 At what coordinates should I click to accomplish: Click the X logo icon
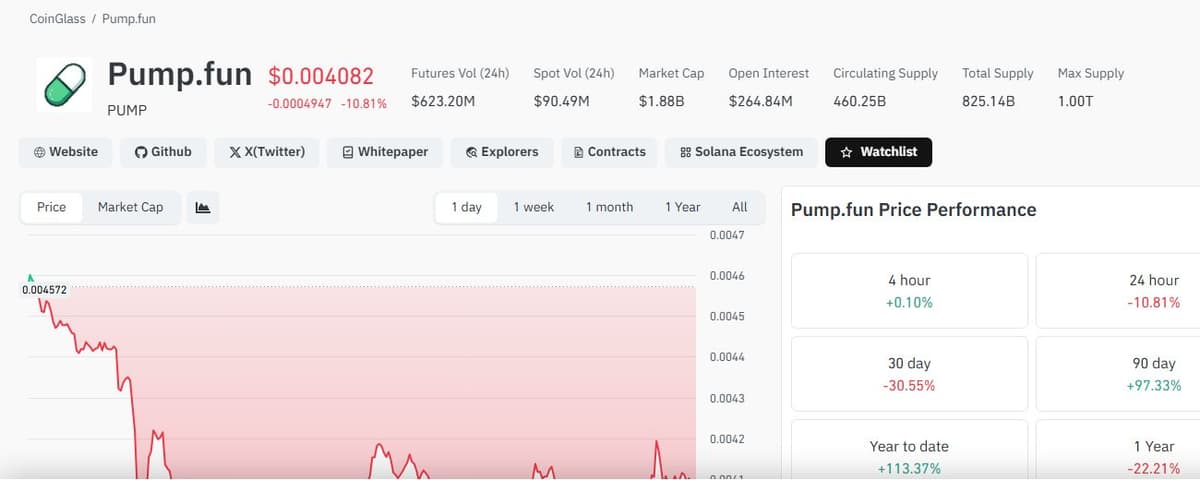point(235,152)
